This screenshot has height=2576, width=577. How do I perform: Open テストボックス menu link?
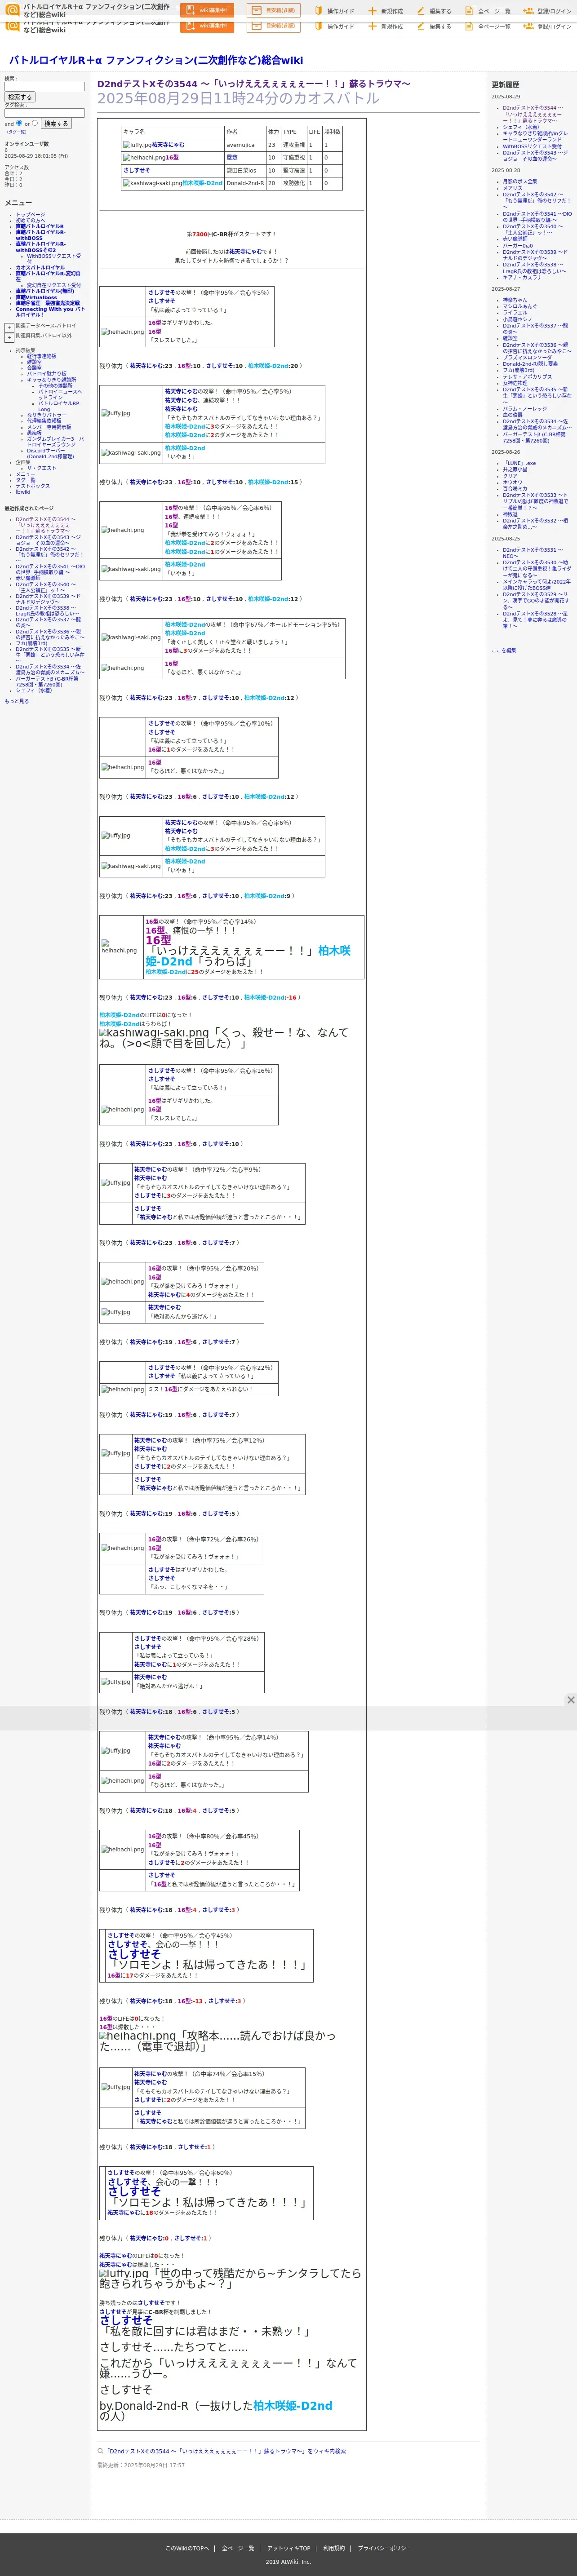pos(32,486)
